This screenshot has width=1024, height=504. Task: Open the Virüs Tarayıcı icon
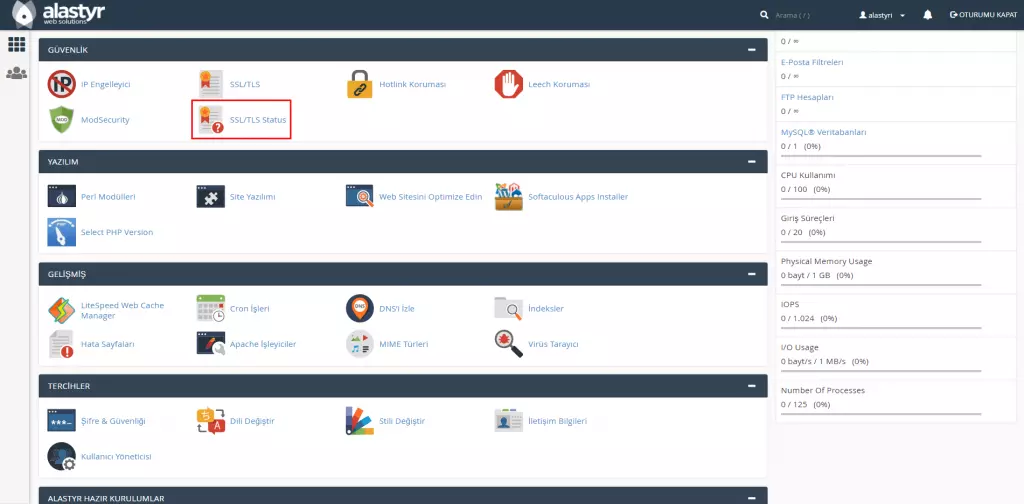(509, 344)
